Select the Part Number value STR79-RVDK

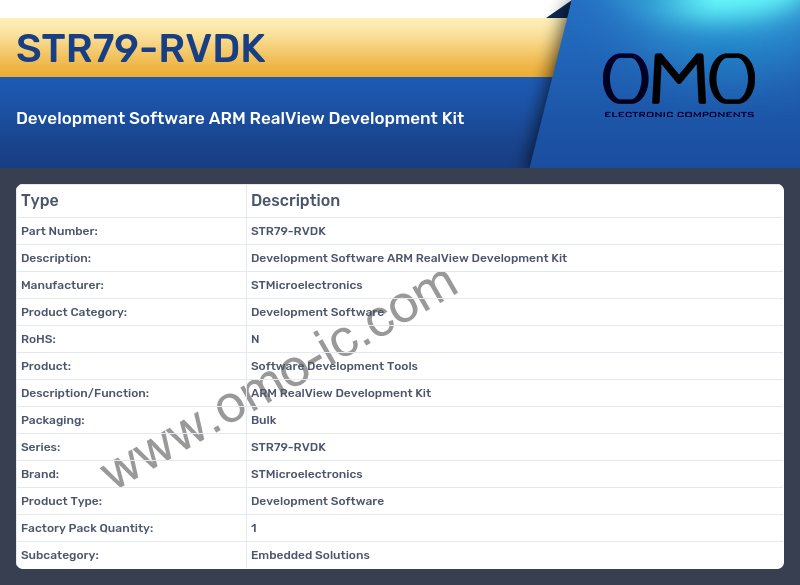(288, 231)
